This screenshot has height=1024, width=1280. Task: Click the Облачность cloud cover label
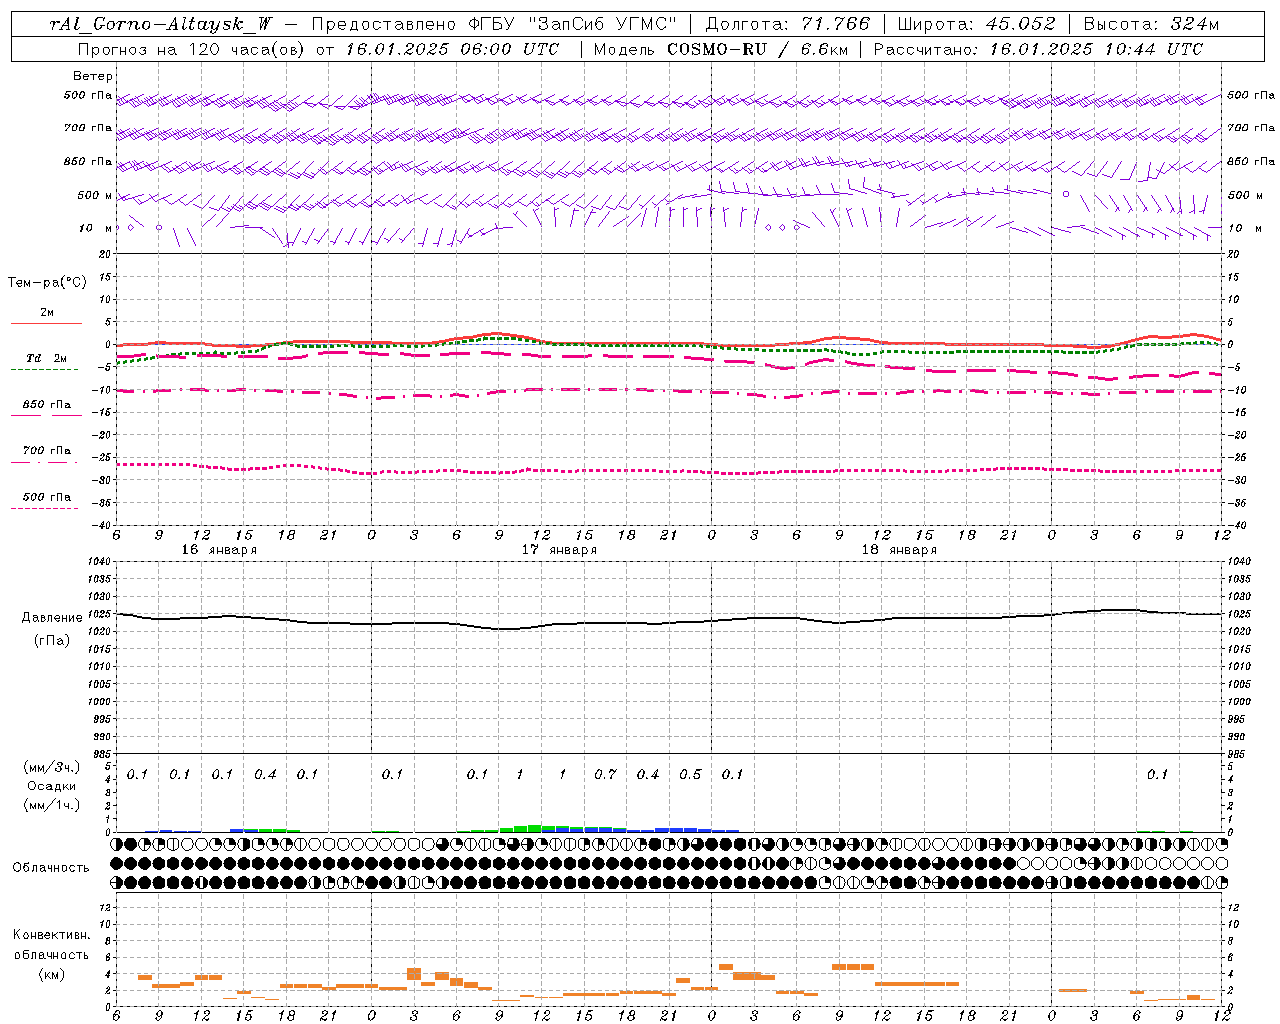pyautogui.click(x=51, y=868)
